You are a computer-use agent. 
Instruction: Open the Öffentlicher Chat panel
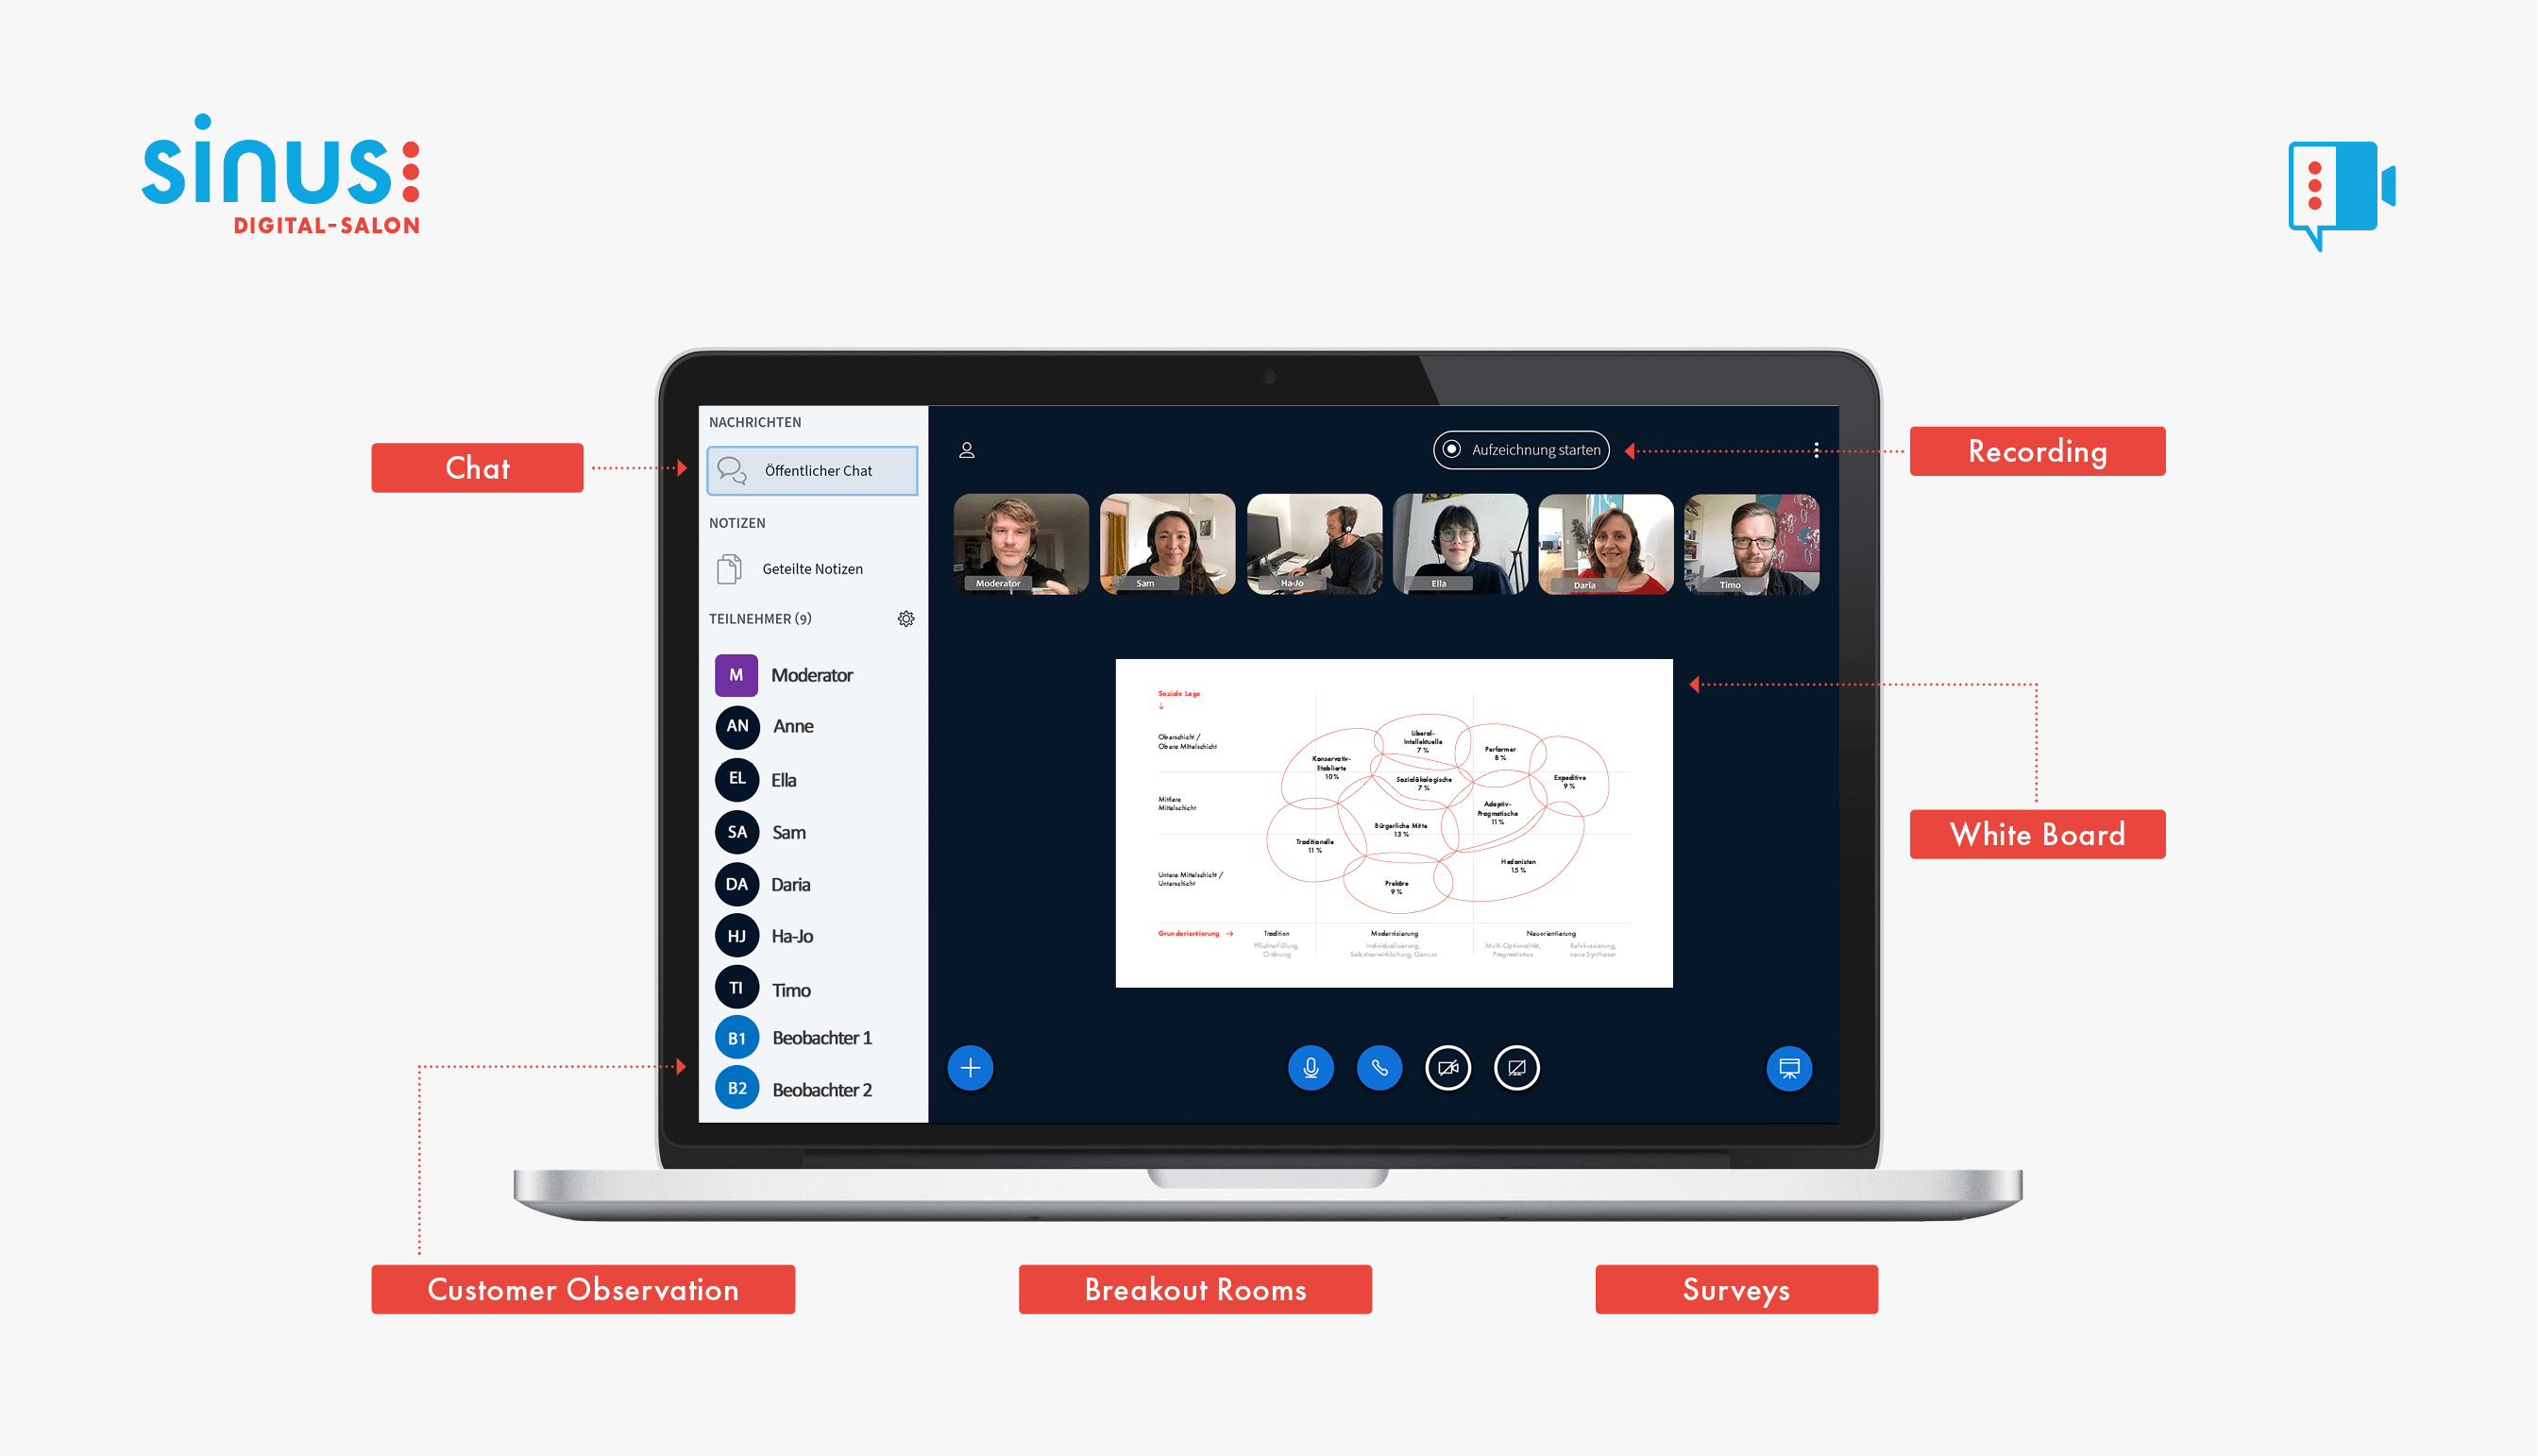tap(812, 469)
